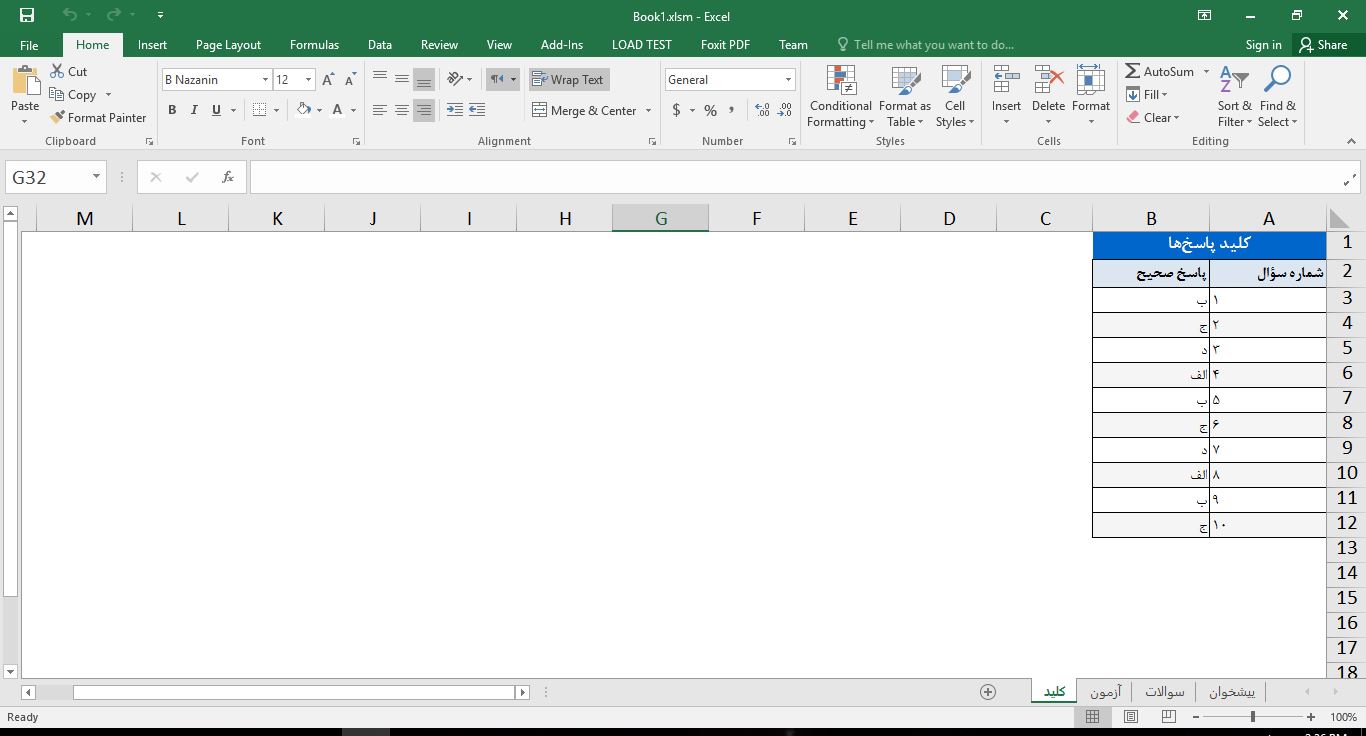Image resolution: width=1366 pixels, height=736 pixels.
Task: Open Sort & Filter menu
Action: 1235,97
